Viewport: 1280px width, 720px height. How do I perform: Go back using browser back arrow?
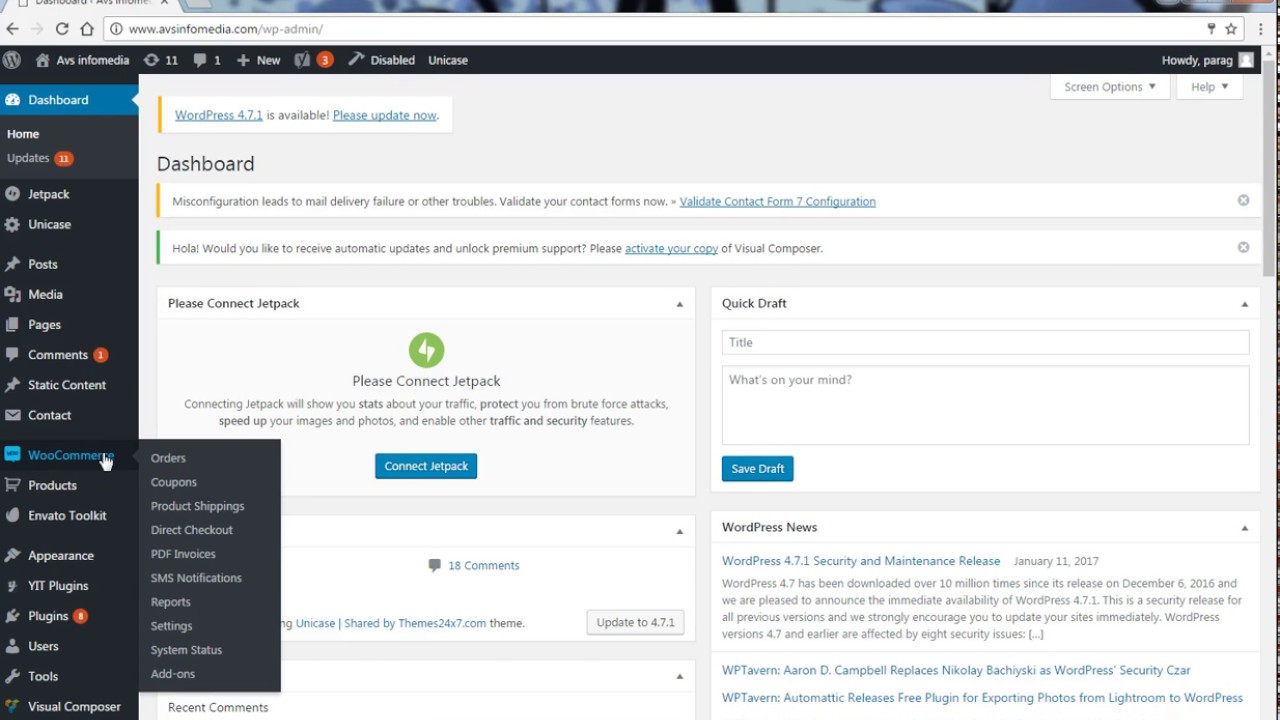[13, 29]
